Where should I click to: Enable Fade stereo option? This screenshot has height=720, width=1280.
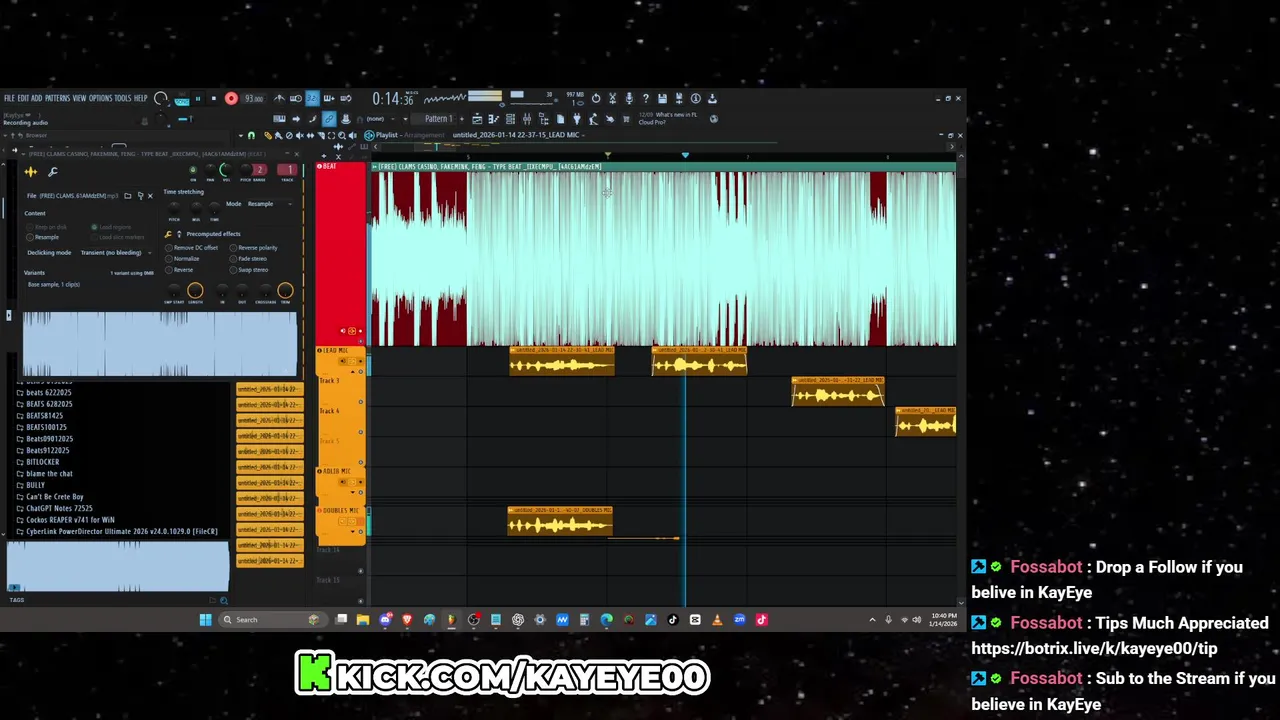tap(248, 259)
